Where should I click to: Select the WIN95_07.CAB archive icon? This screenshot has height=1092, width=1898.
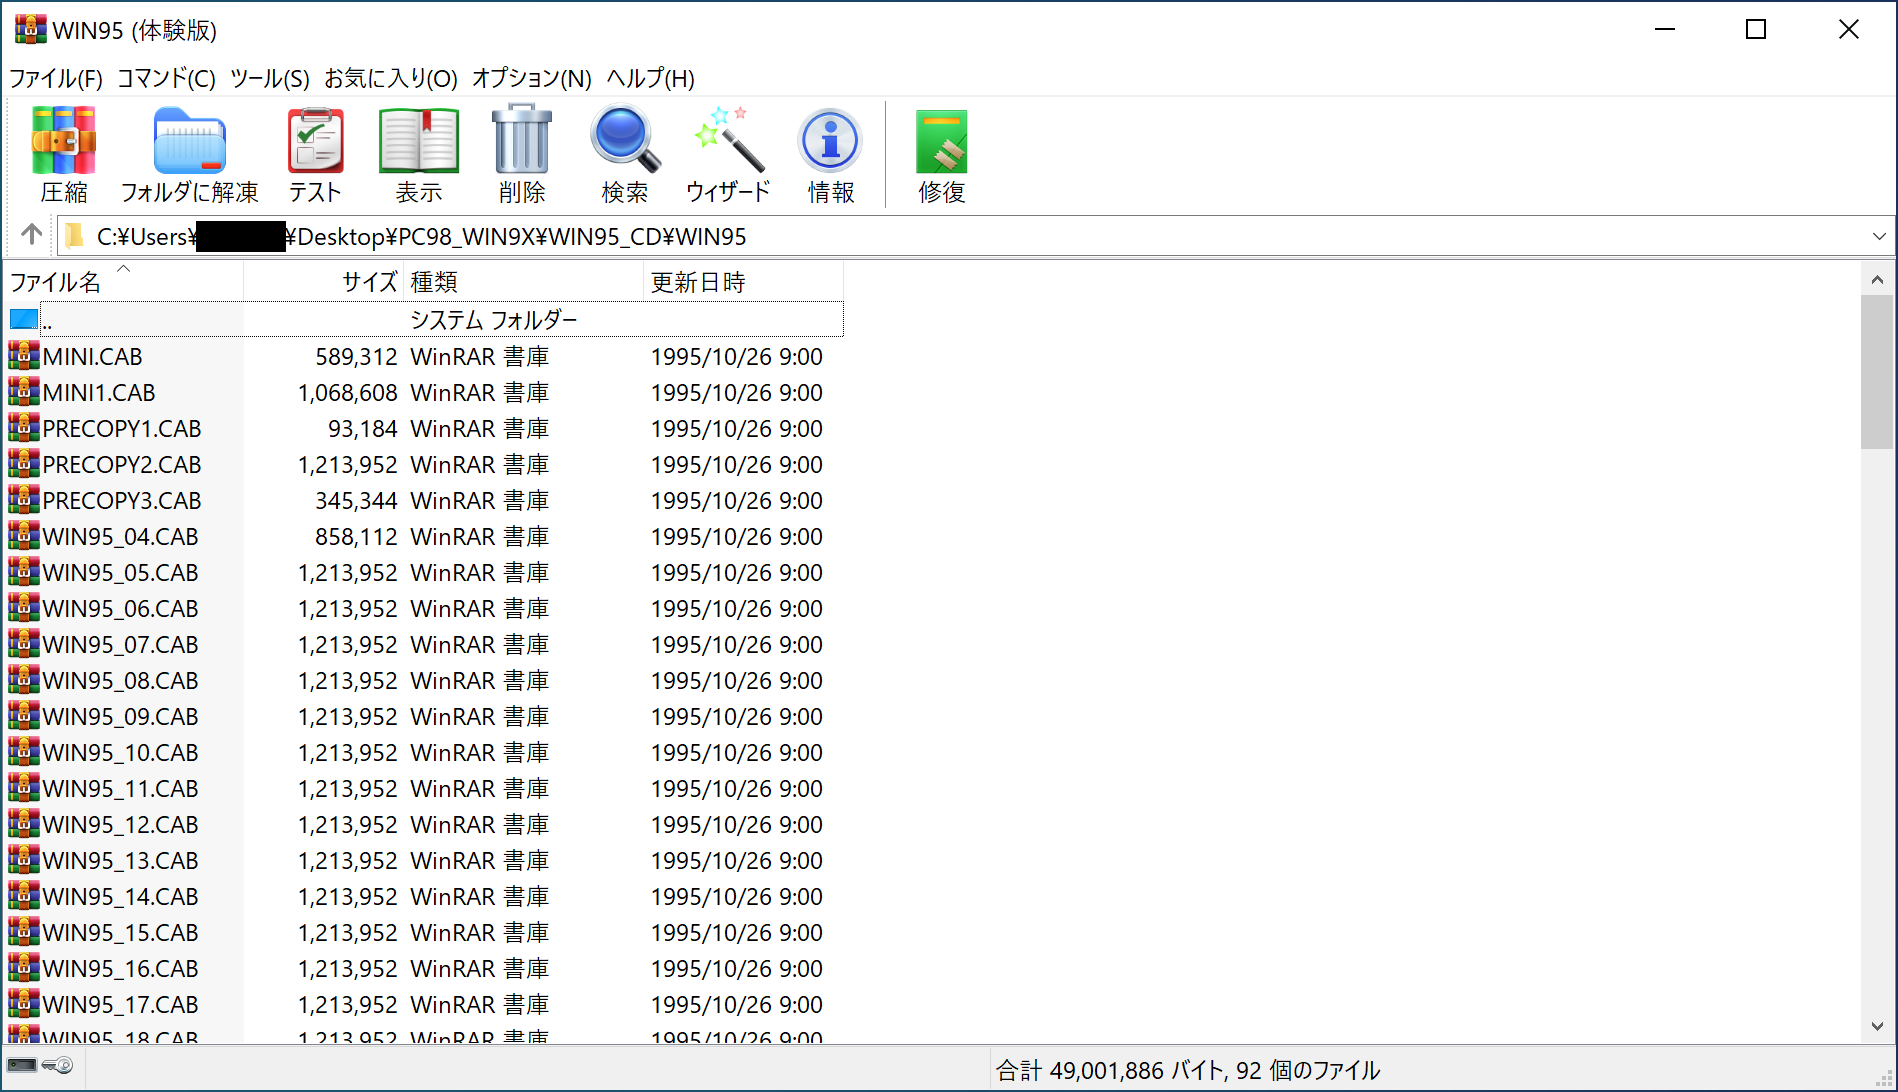pos(24,644)
